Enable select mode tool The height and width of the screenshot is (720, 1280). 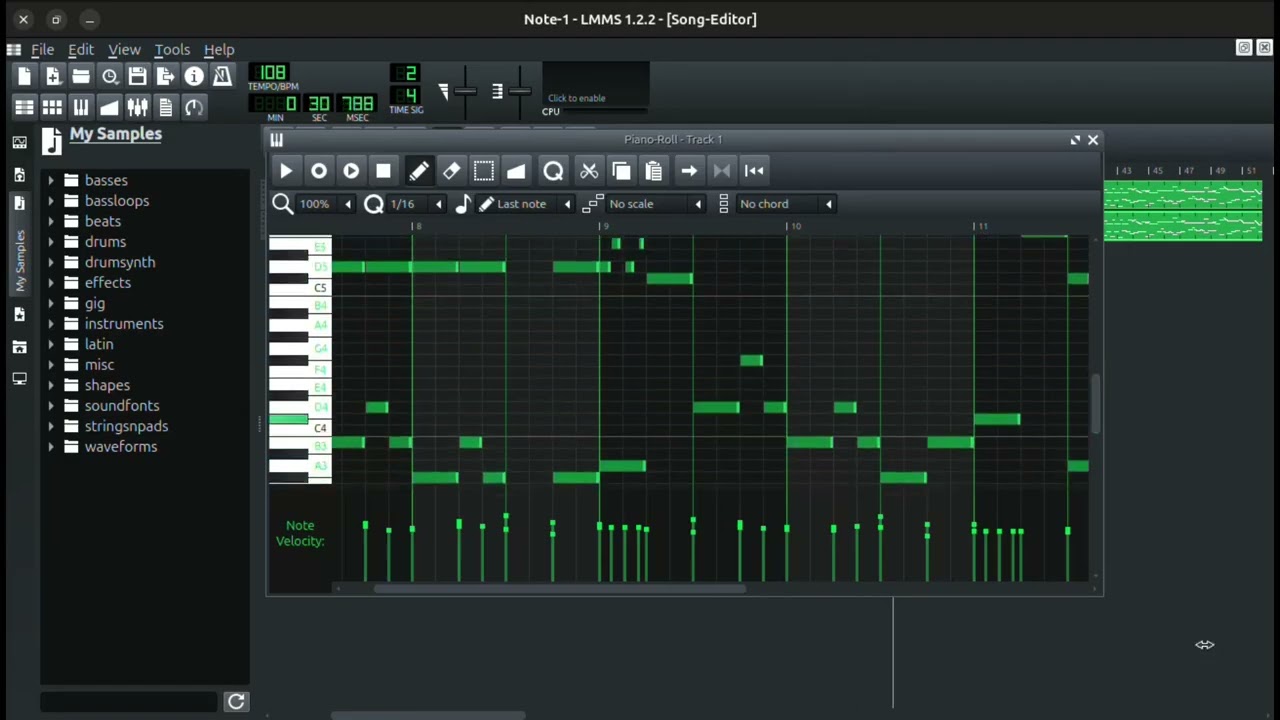pyautogui.click(x=484, y=171)
